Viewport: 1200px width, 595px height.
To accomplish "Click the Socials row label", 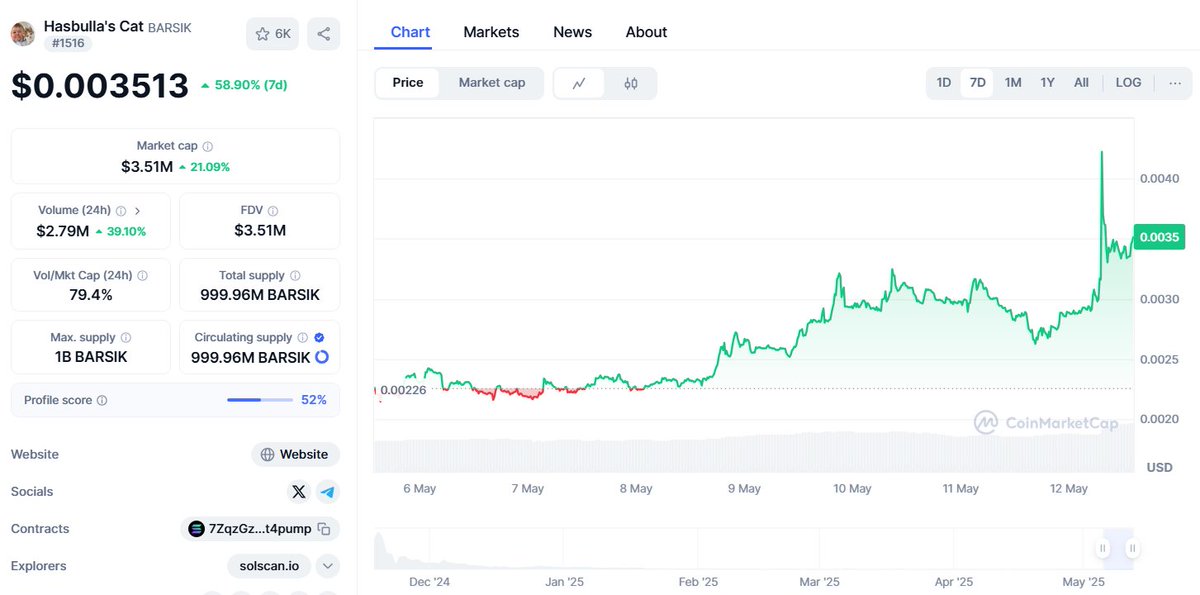I will [x=32, y=491].
